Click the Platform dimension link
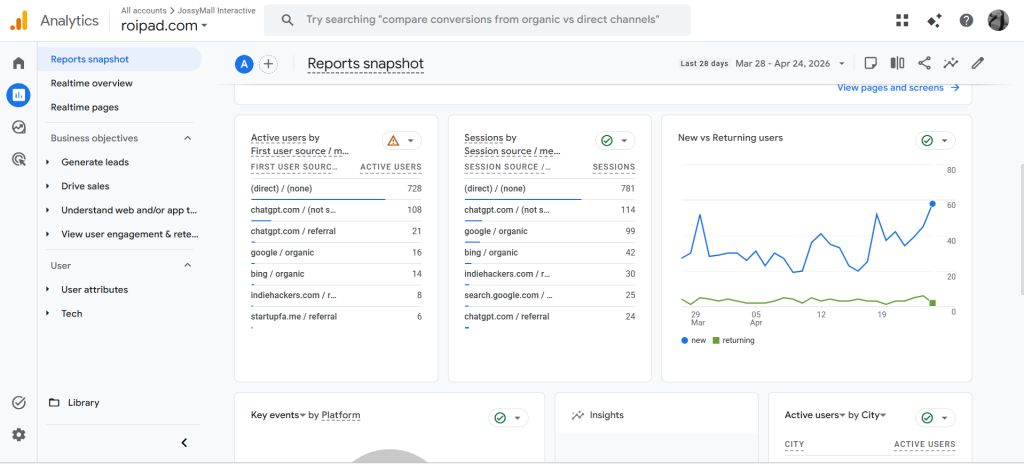 pos(340,415)
